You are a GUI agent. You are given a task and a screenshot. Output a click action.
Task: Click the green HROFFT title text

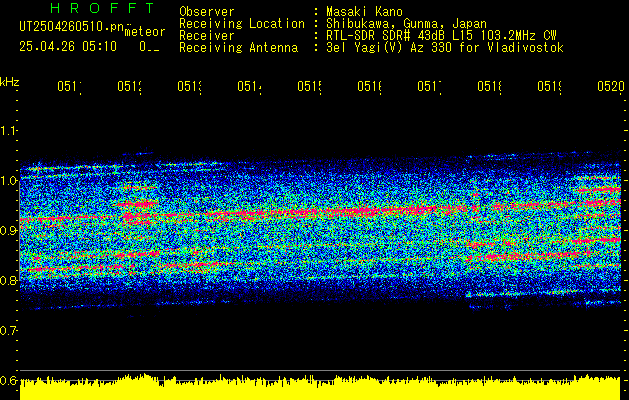[x=103, y=8]
